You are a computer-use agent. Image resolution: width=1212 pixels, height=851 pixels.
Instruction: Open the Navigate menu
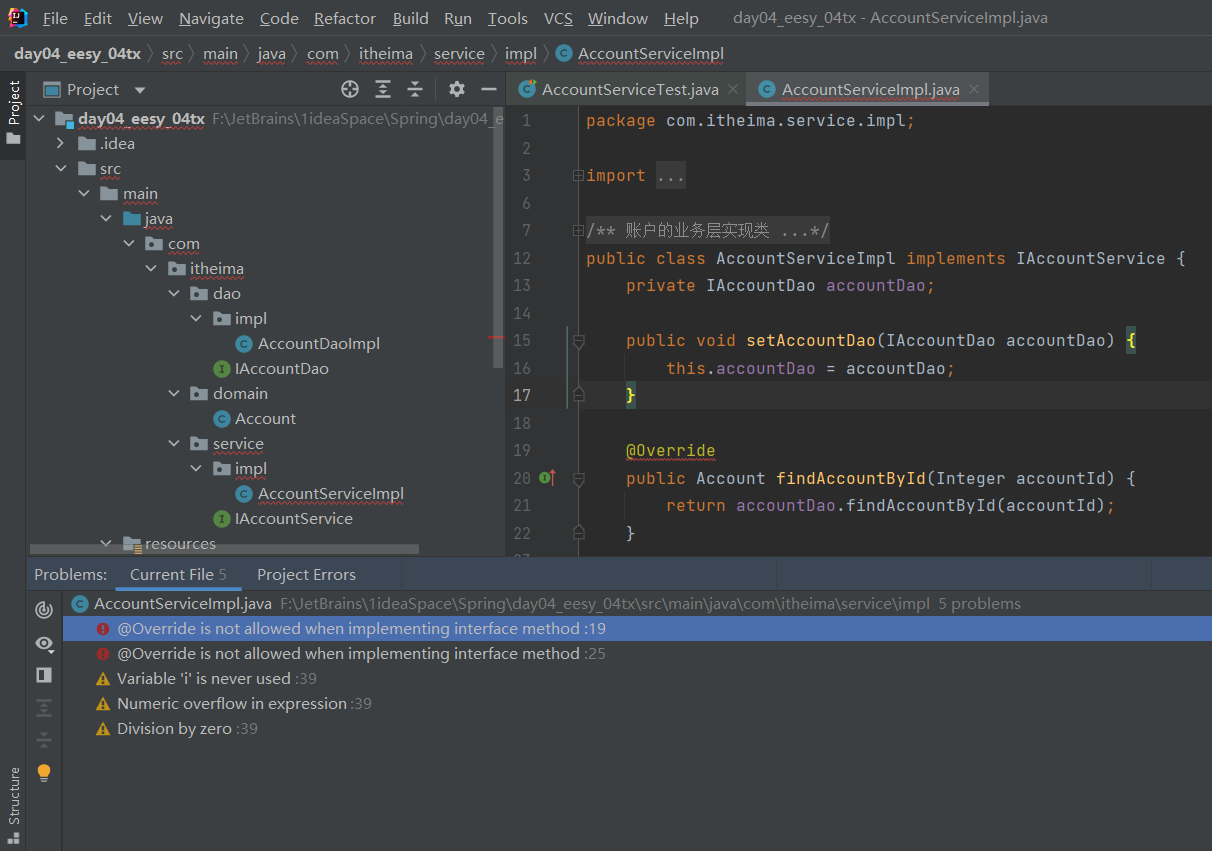(x=211, y=18)
